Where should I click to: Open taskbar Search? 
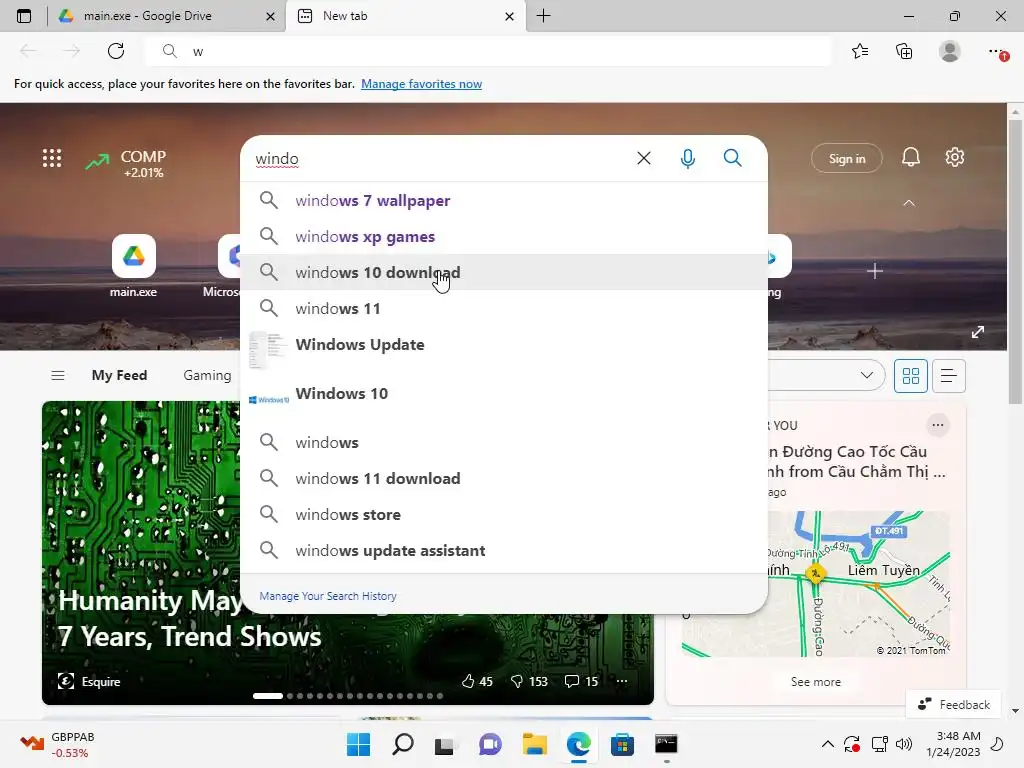click(x=402, y=744)
